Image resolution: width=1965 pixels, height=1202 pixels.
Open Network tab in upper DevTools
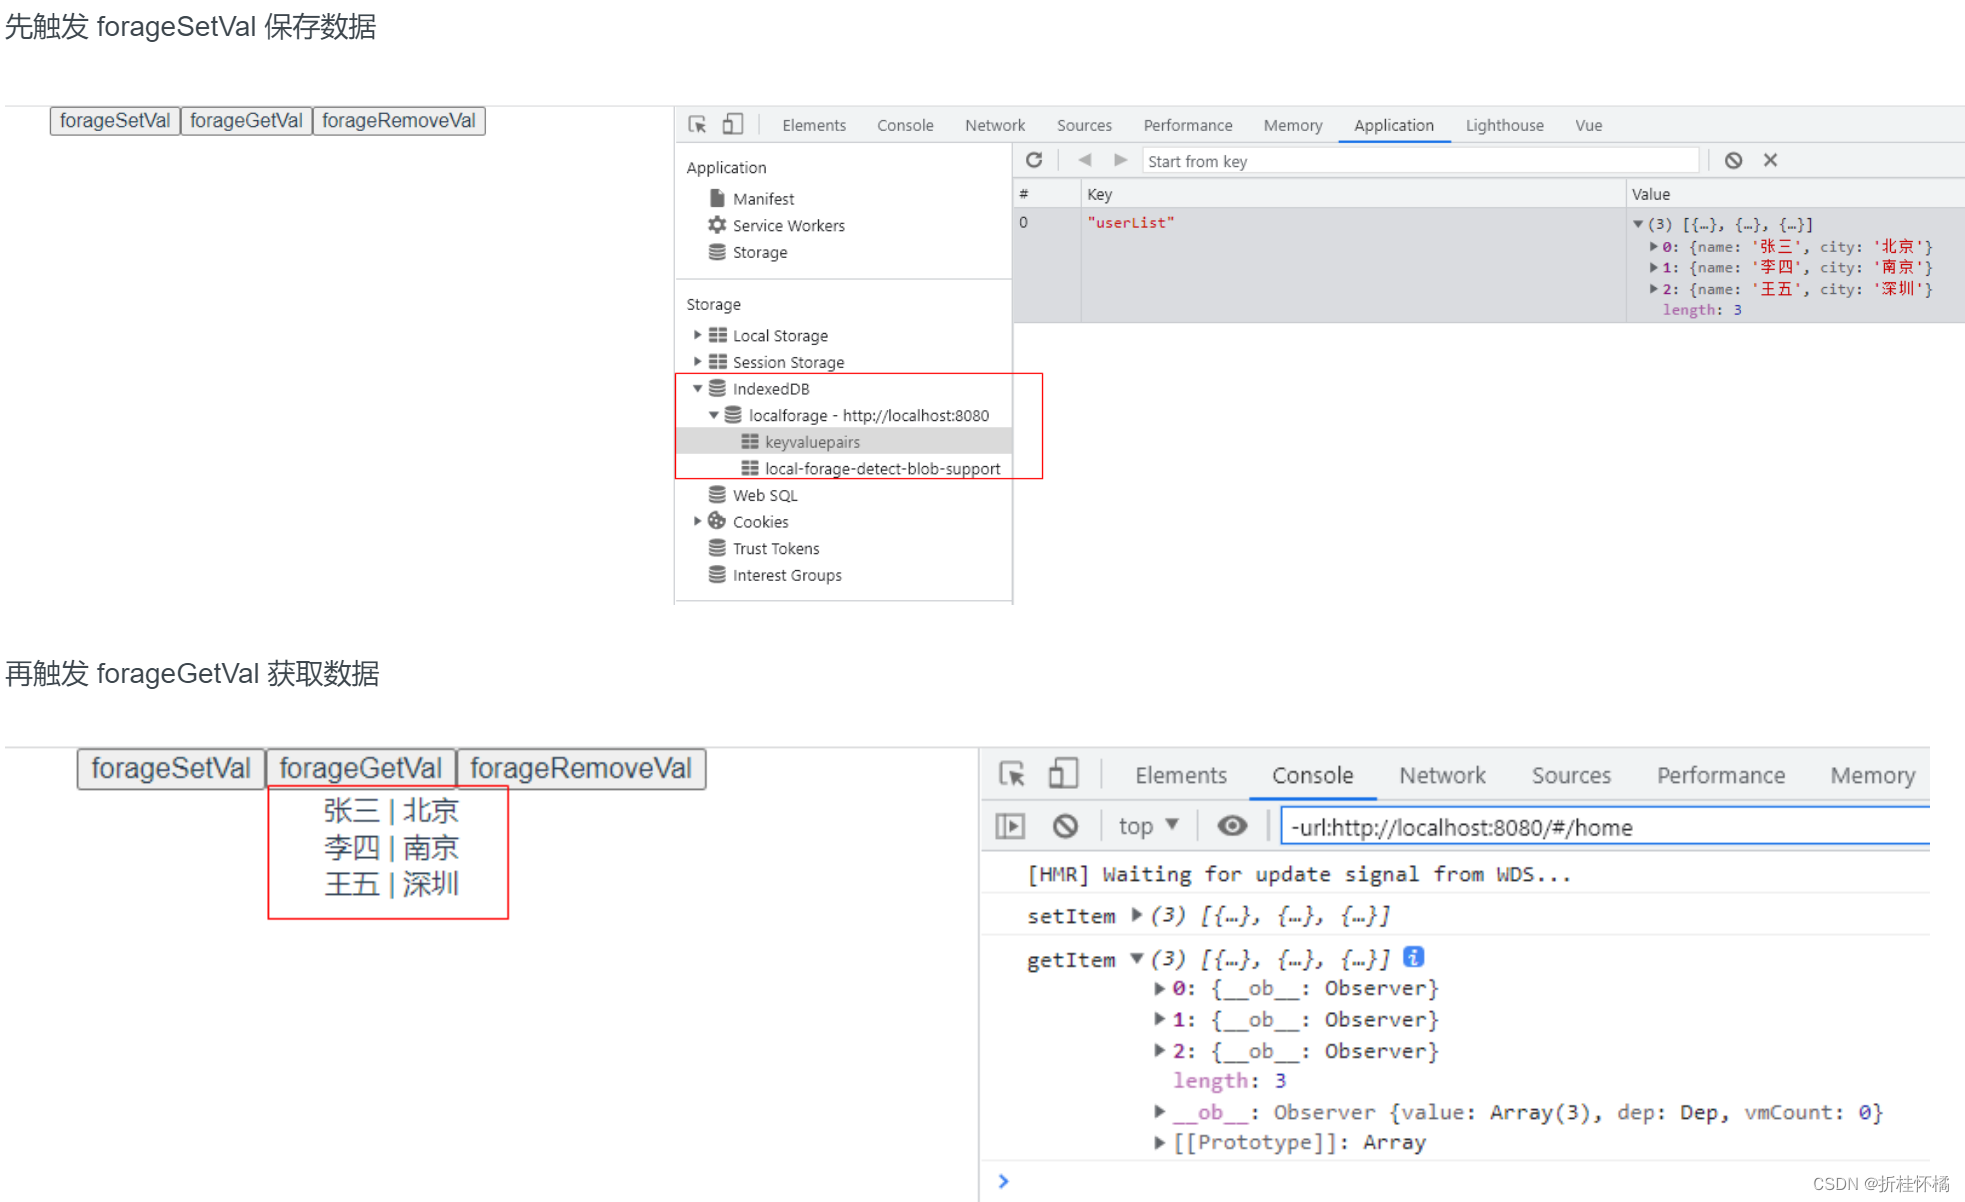(x=995, y=125)
